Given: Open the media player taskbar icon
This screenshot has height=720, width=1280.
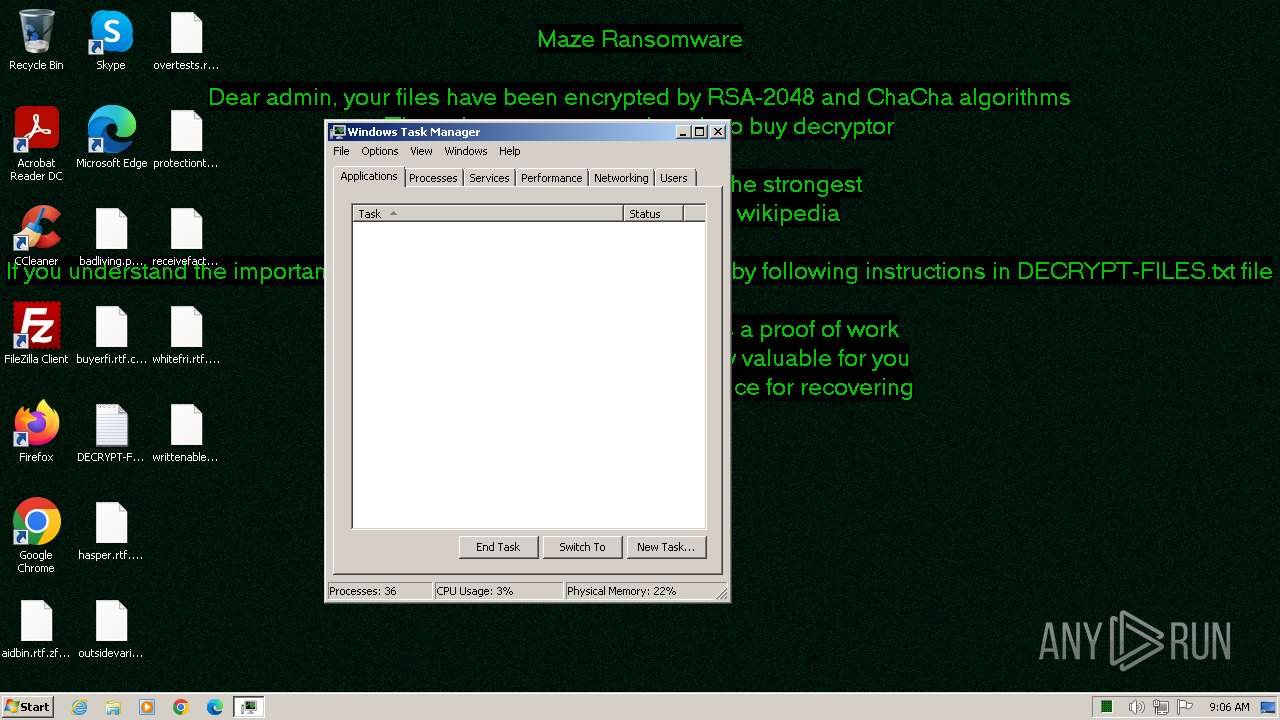Looking at the screenshot, I should [147, 707].
